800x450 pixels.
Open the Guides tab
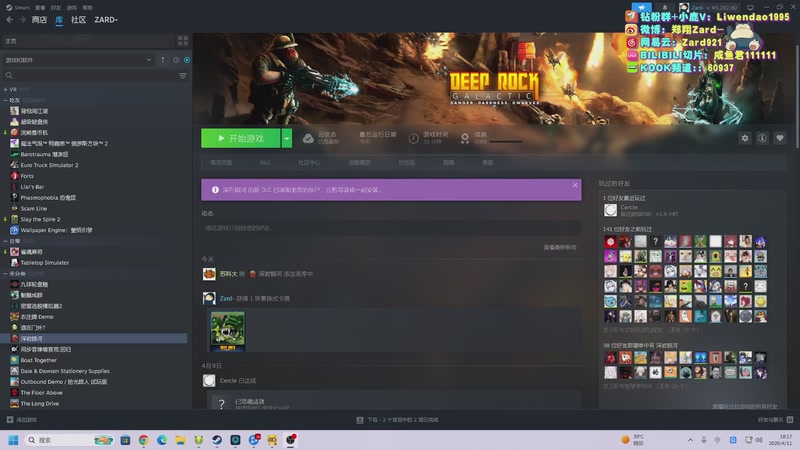[x=448, y=162]
